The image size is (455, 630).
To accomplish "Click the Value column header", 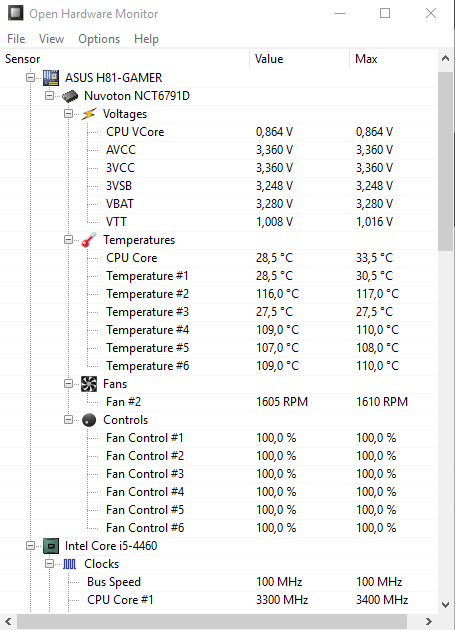I will (299, 59).
